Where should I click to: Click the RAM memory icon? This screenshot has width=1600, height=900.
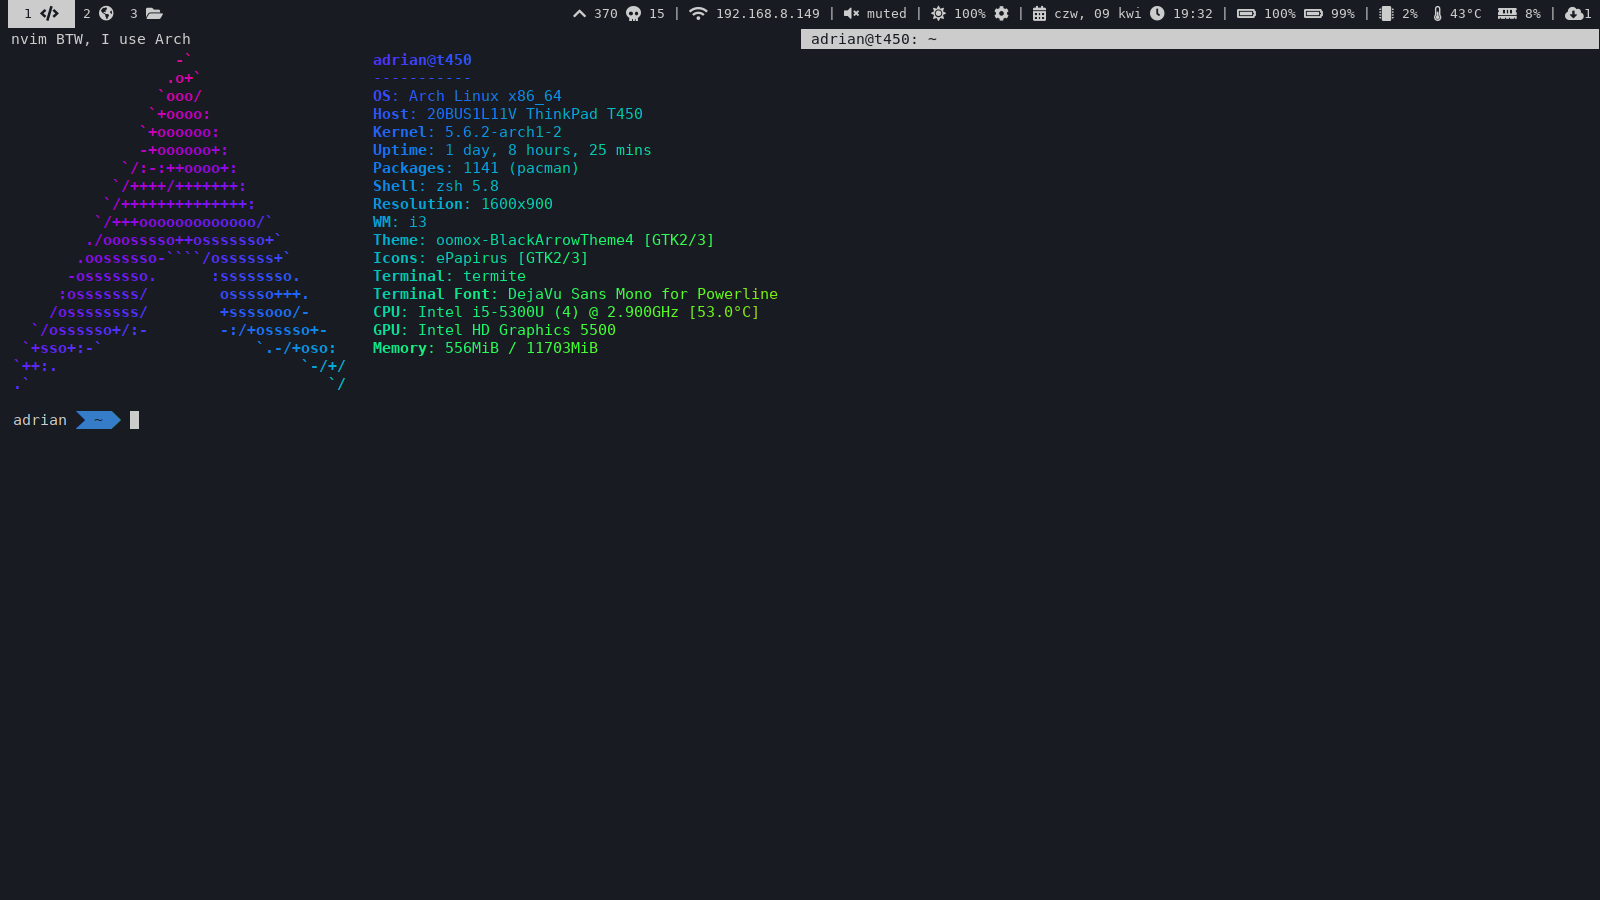click(1507, 14)
